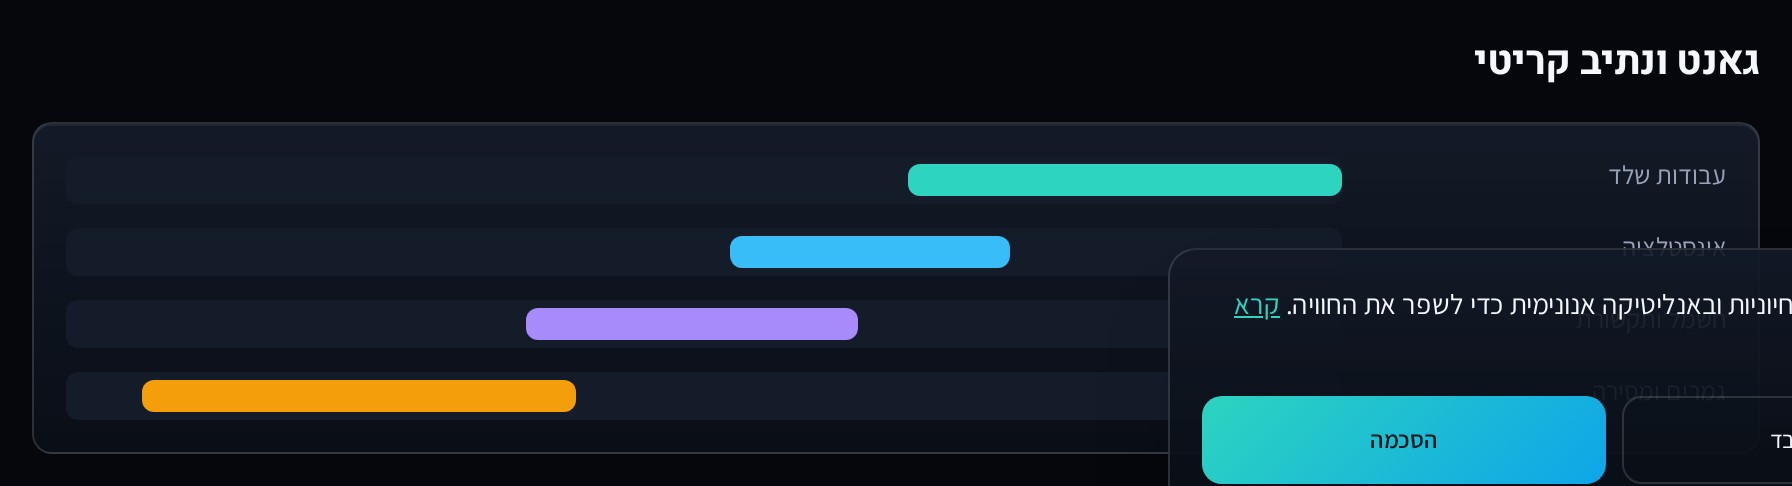Click empty track left of the purple bar

296,324
